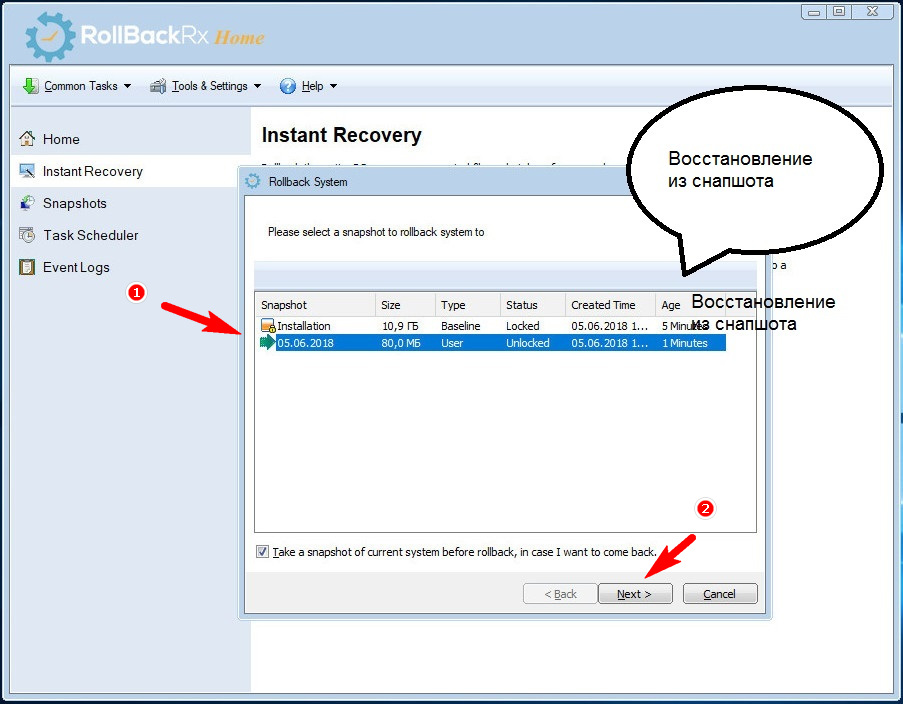Sort by Age column header
Image resolution: width=903 pixels, height=704 pixels.
pos(671,305)
